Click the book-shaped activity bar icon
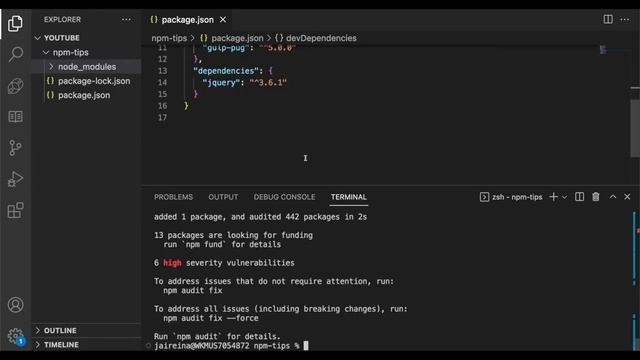640x360 pixels. click(x=16, y=117)
